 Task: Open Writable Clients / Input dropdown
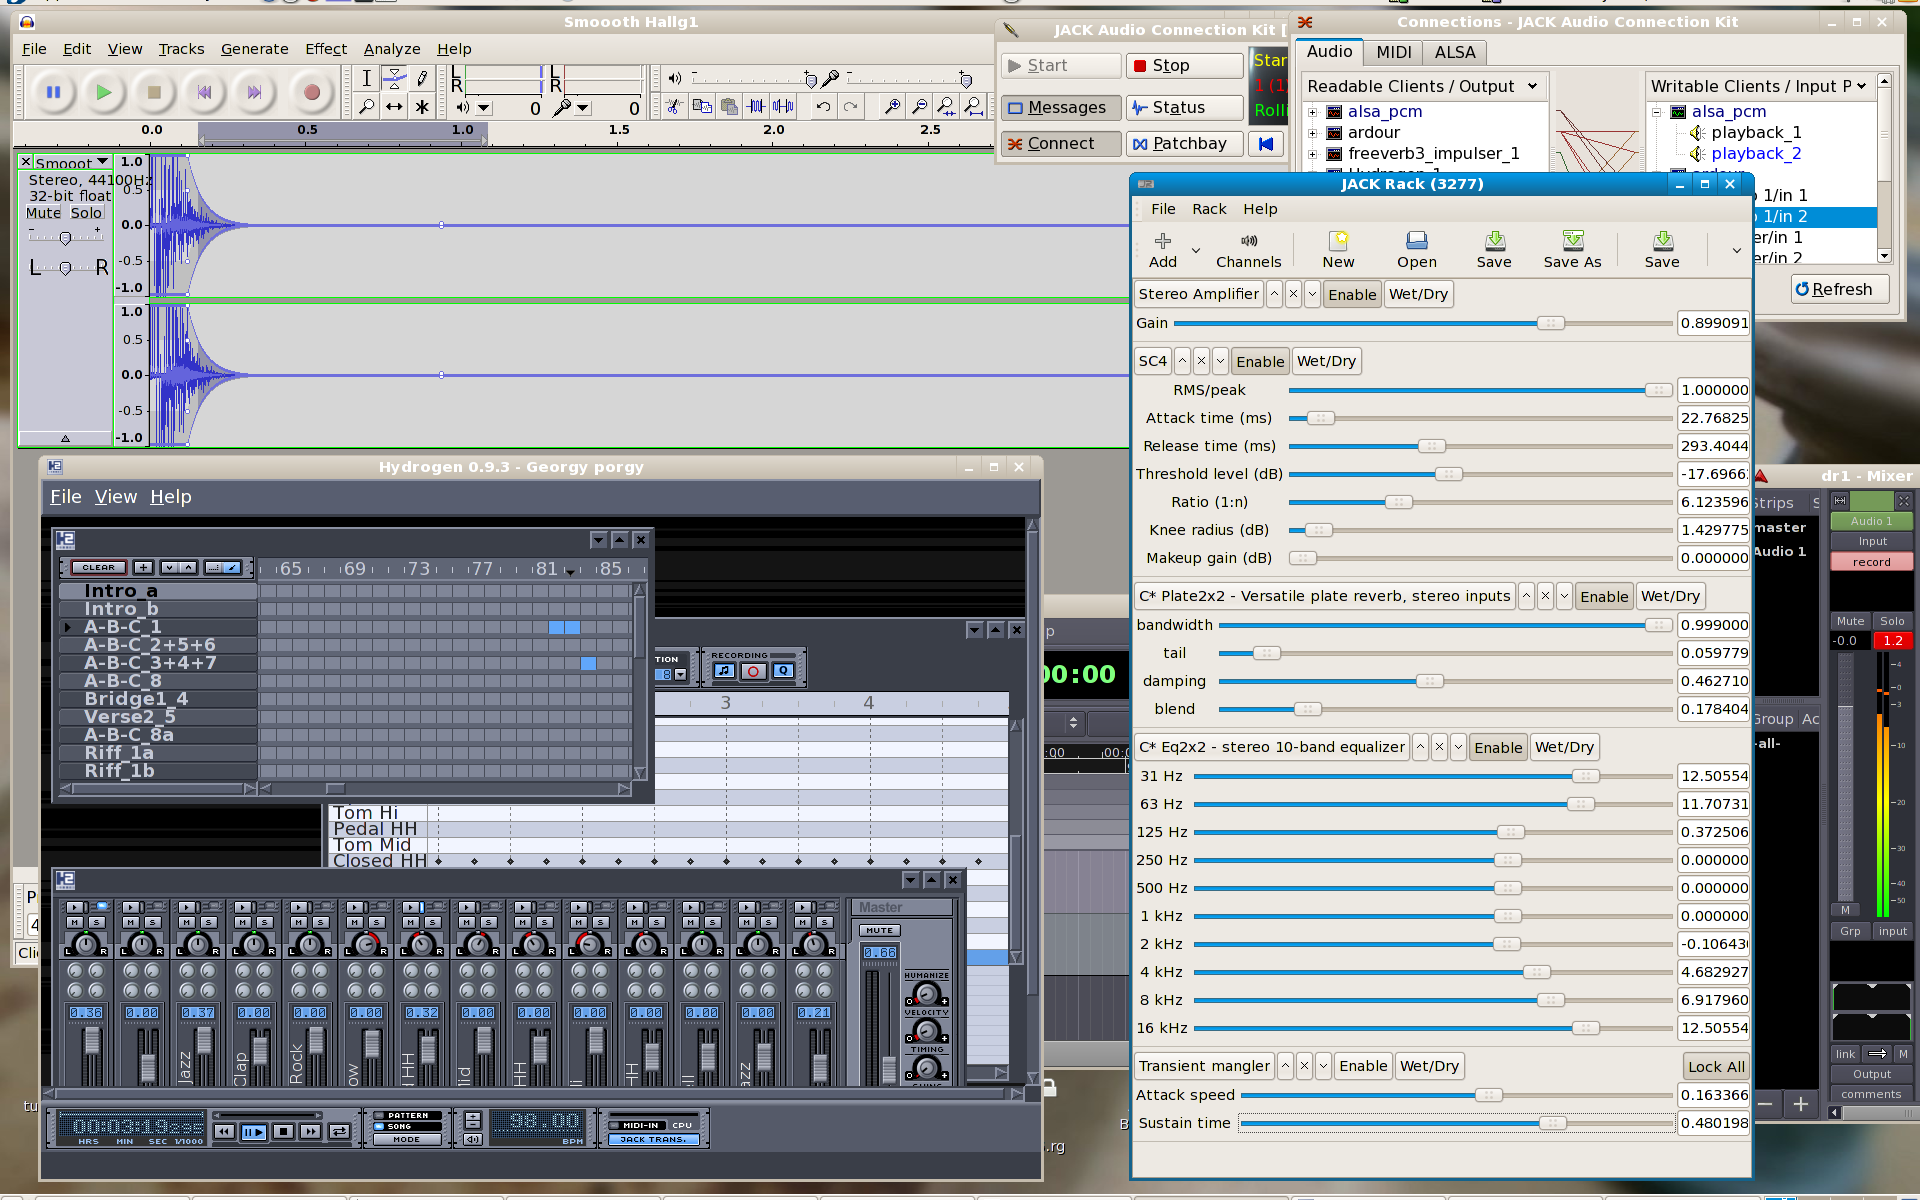[x=1761, y=86]
